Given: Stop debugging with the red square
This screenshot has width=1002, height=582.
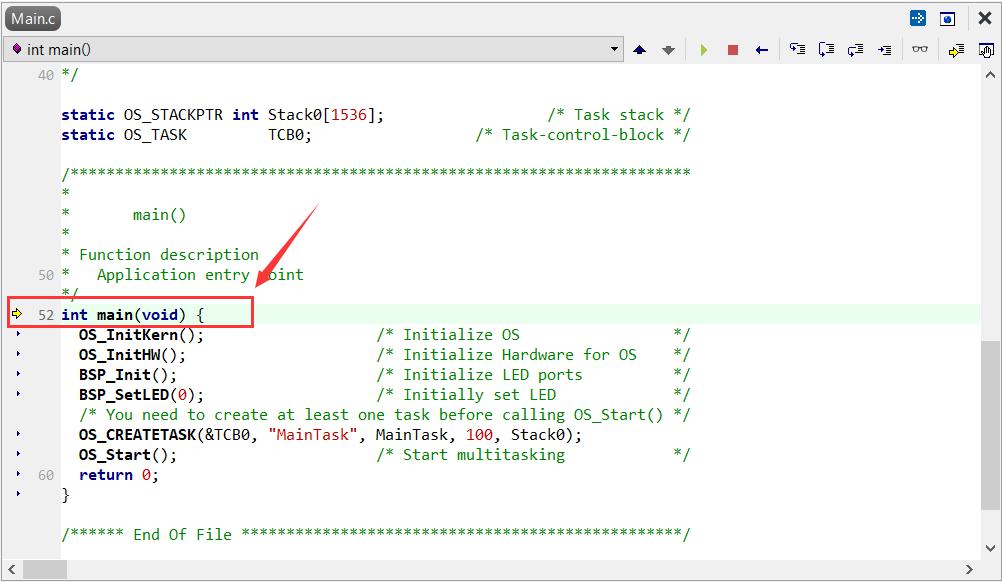Looking at the screenshot, I should click(x=733, y=50).
